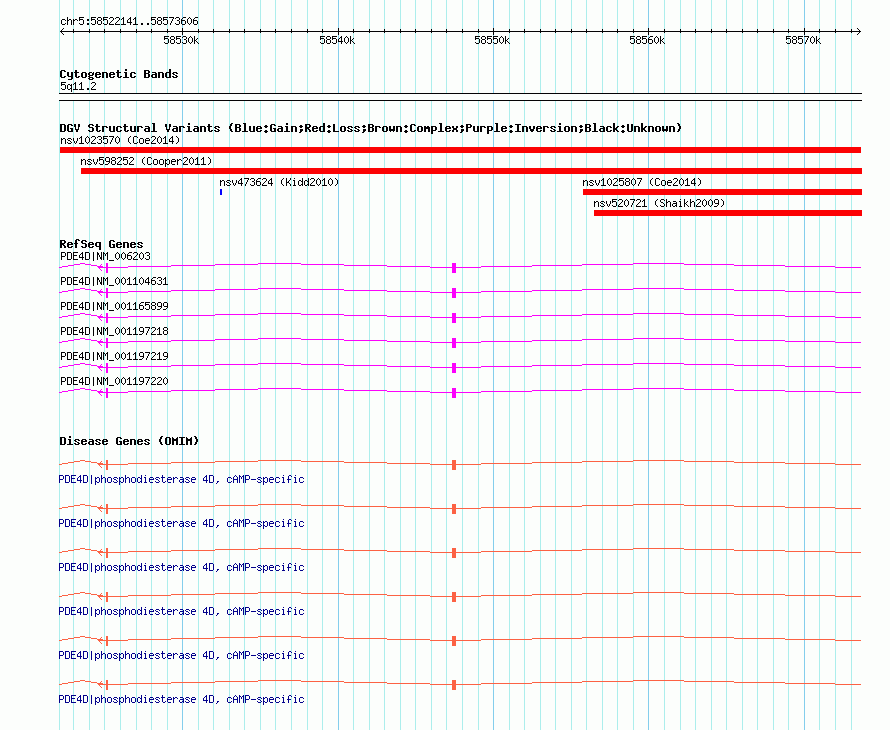Click the orange exon block of the topmost OMIM gene
Viewport: 890px width, 730px height.
click(x=454, y=465)
